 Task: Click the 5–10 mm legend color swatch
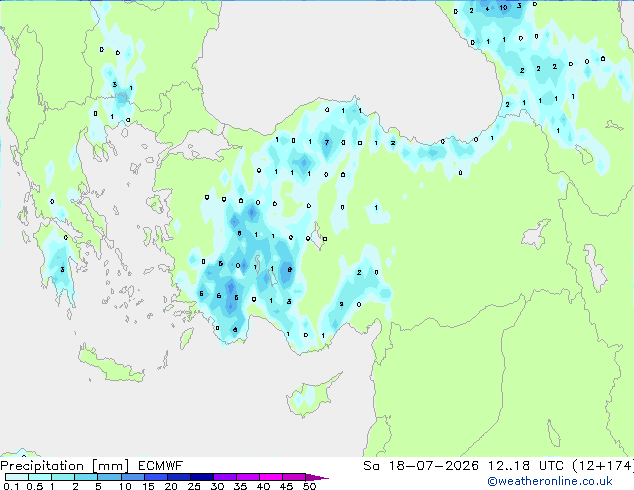pos(109,477)
